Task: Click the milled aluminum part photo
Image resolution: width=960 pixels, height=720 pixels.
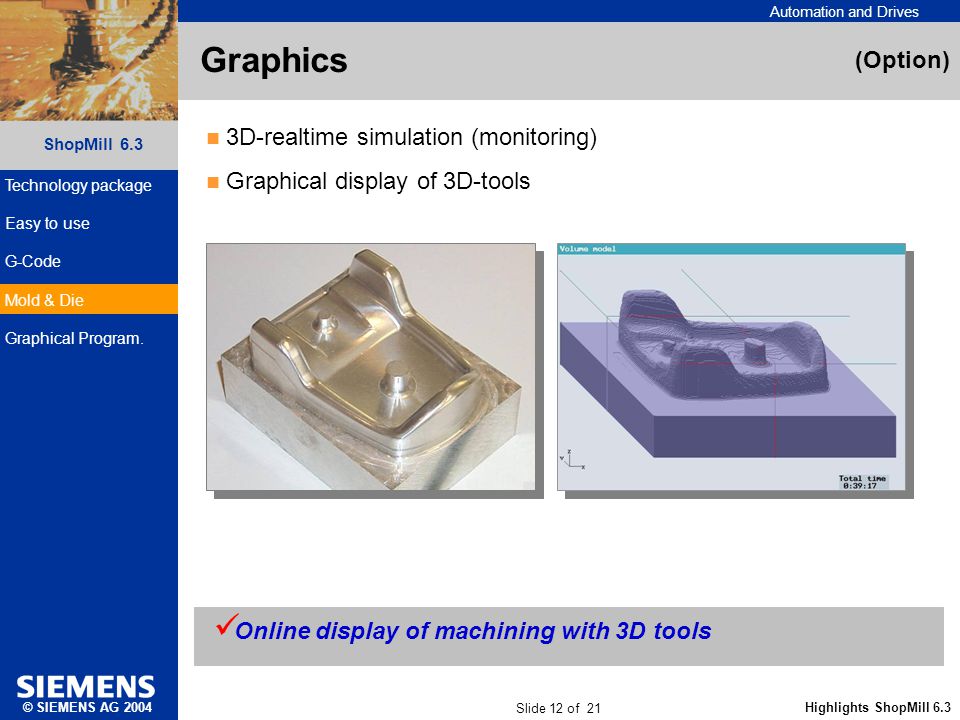Action: coord(371,367)
